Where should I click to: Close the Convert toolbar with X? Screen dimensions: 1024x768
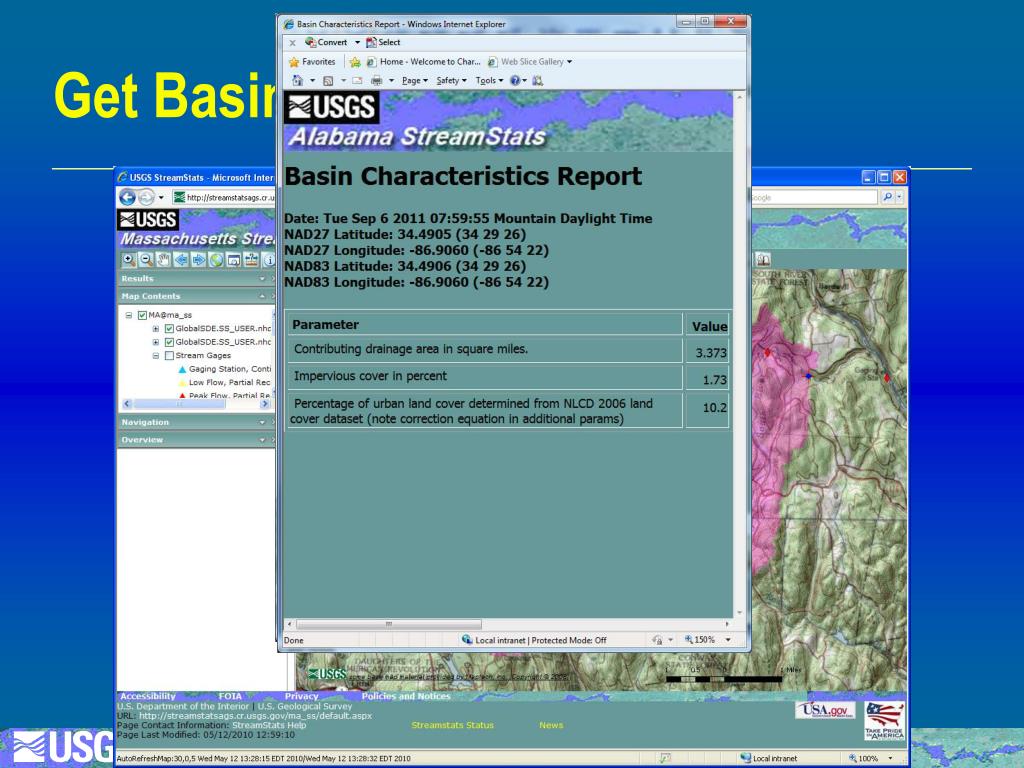click(x=293, y=42)
